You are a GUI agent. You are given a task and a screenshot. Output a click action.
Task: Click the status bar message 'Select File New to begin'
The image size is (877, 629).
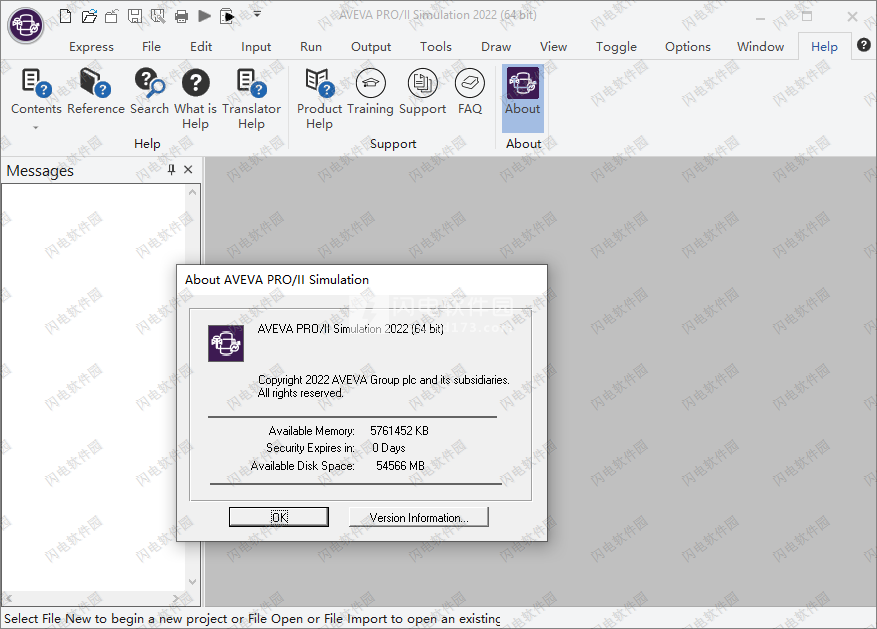(252, 618)
